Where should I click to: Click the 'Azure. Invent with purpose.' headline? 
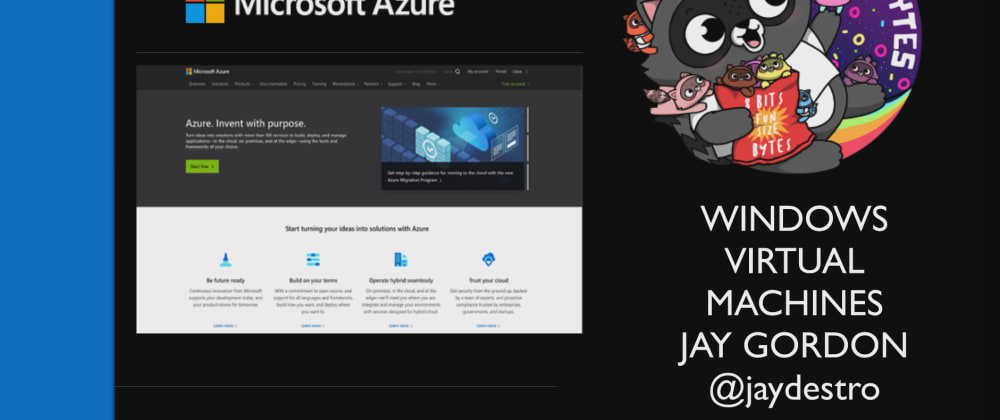[x=246, y=124]
